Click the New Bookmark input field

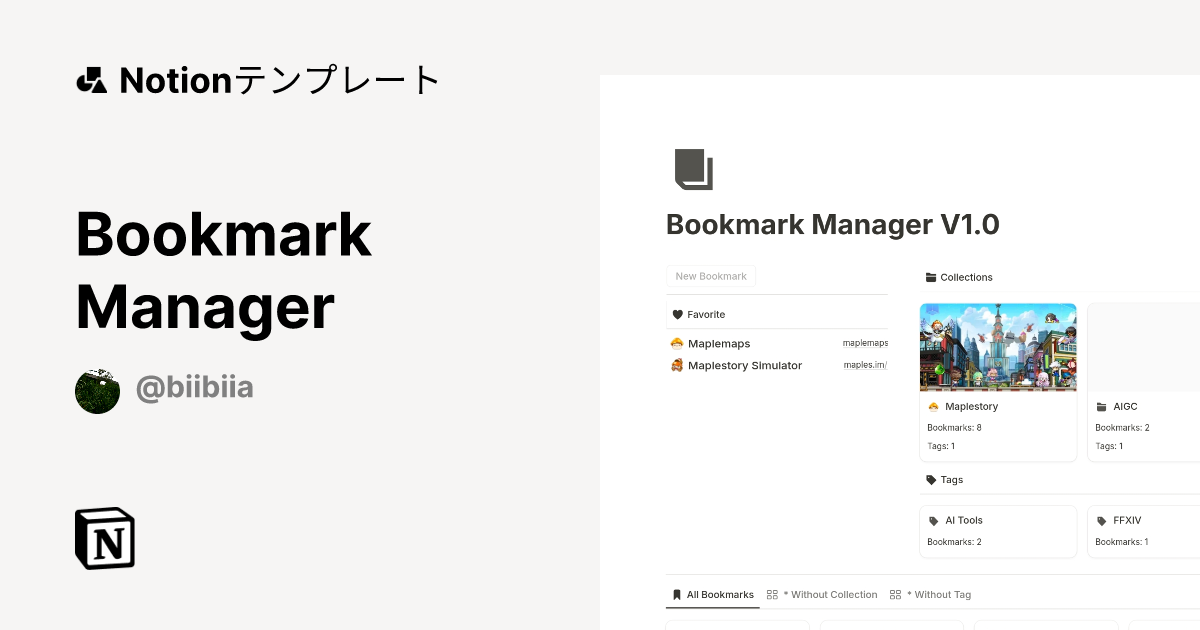pyautogui.click(x=711, y=276)
